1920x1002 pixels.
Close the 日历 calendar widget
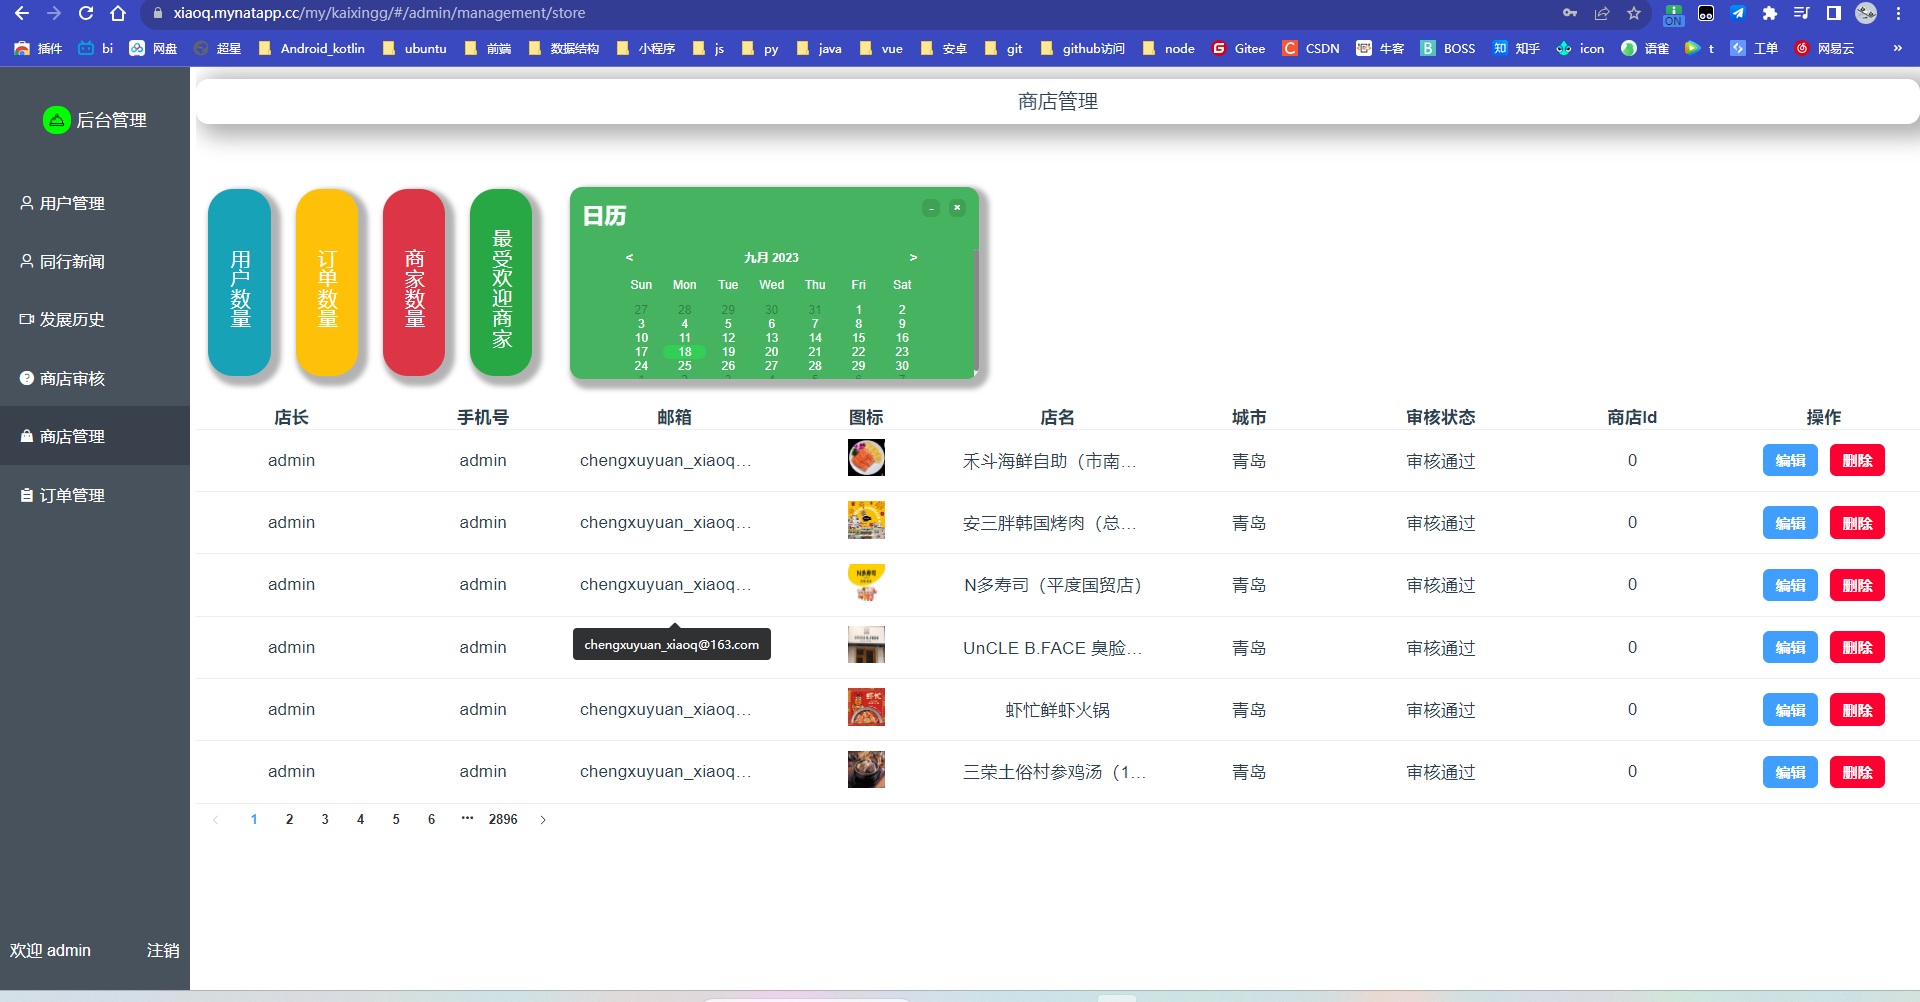(957, 208)
